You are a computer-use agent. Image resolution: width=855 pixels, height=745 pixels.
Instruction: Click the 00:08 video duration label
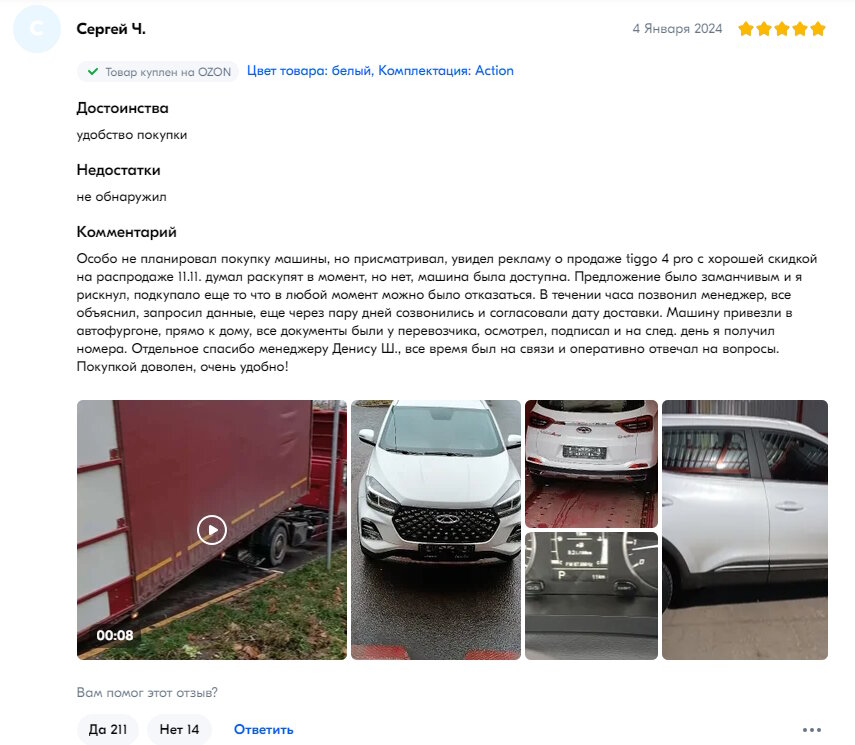click(115, 635)
